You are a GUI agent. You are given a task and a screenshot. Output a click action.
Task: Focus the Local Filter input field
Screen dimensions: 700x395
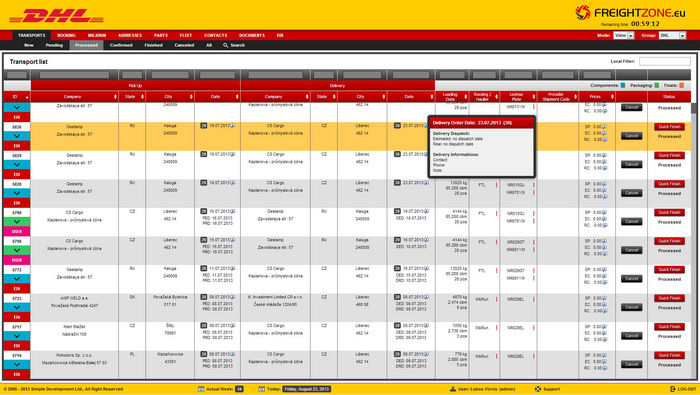[665, 61]
